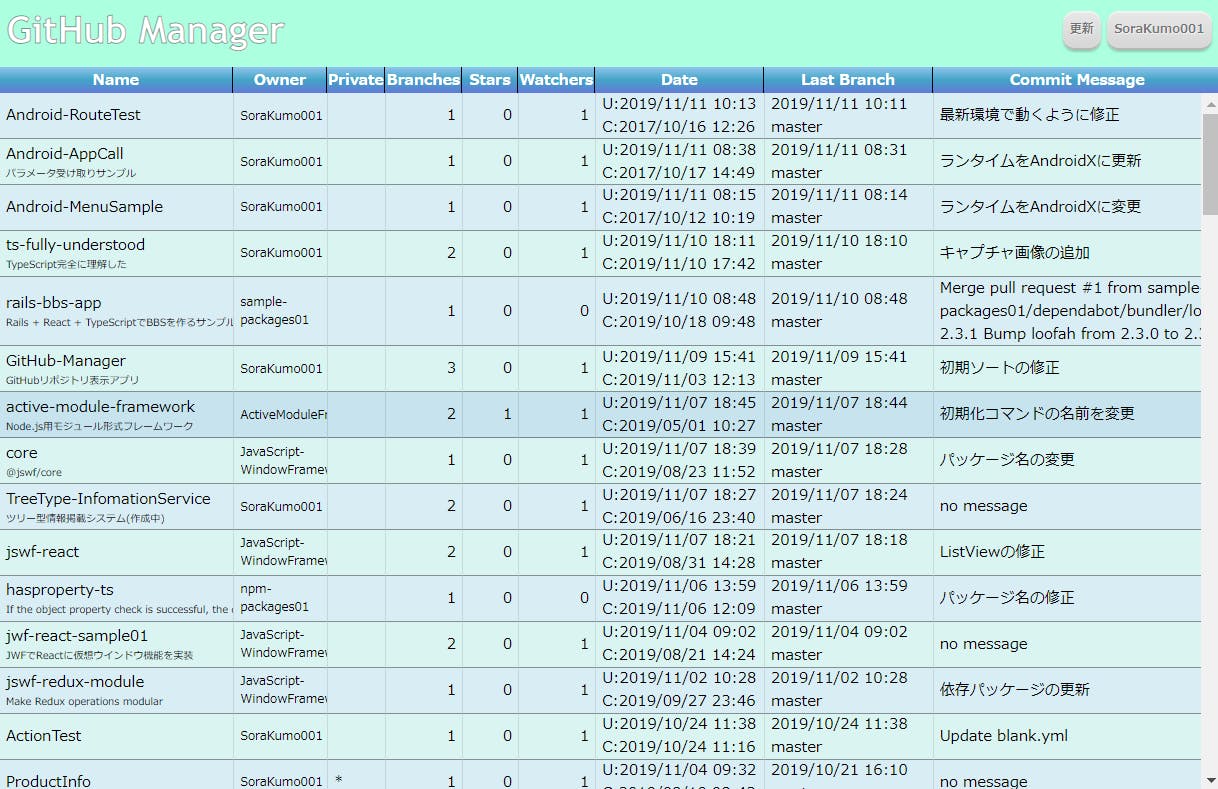Click description Make Redux operations modular
Image resolution: width=1218 pixels, height=789 pixels.
click(84, 702)
